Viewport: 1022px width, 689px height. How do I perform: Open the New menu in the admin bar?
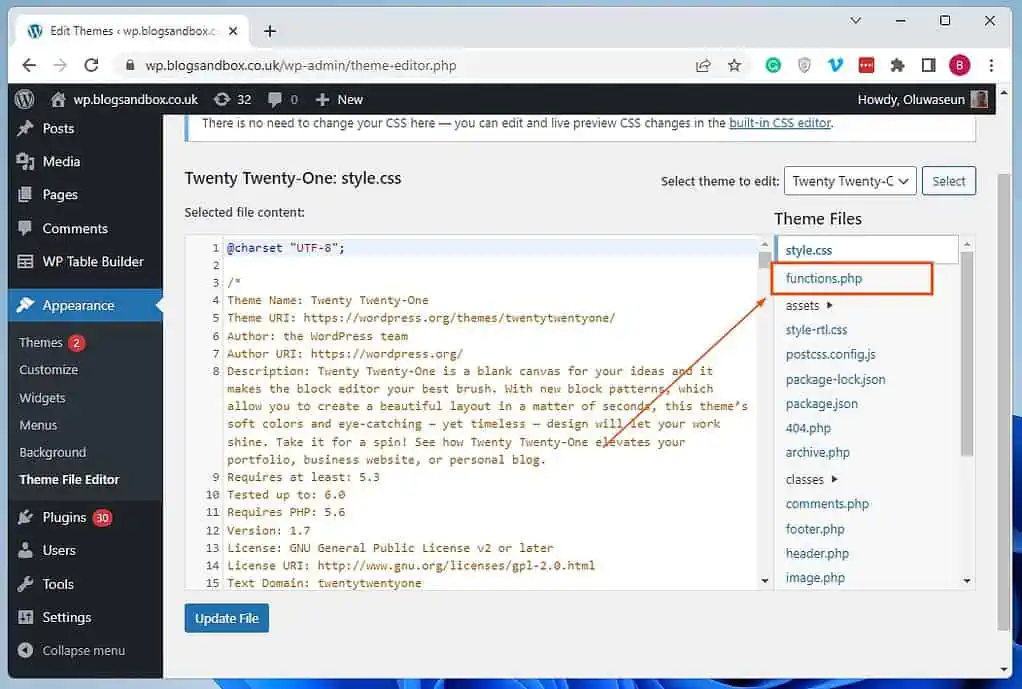coord(339,99)
